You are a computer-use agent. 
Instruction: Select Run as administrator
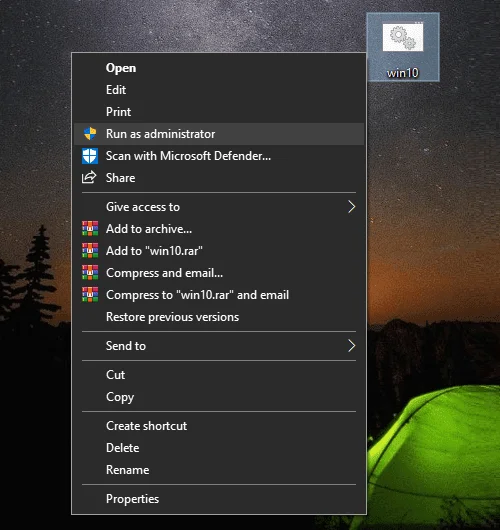219,134
